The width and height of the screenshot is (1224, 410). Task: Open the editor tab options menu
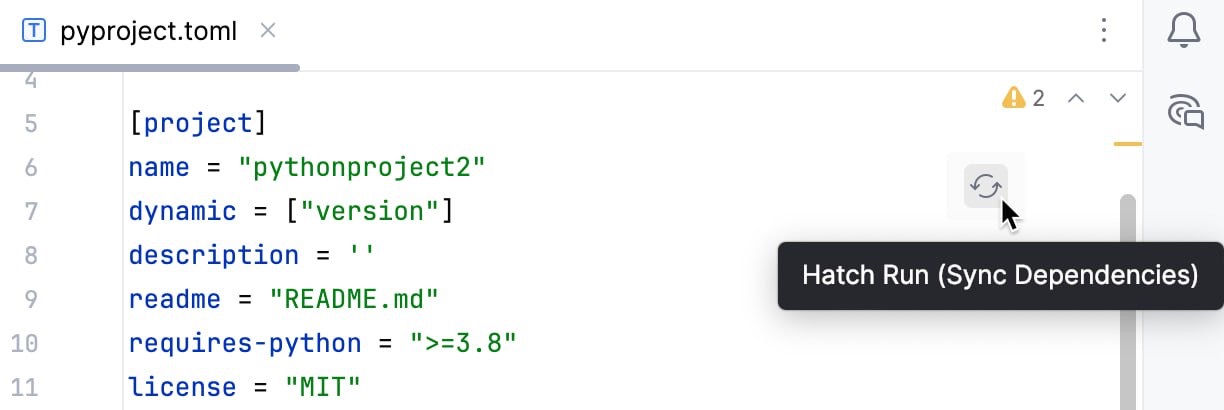click(x=1104, y=31)
